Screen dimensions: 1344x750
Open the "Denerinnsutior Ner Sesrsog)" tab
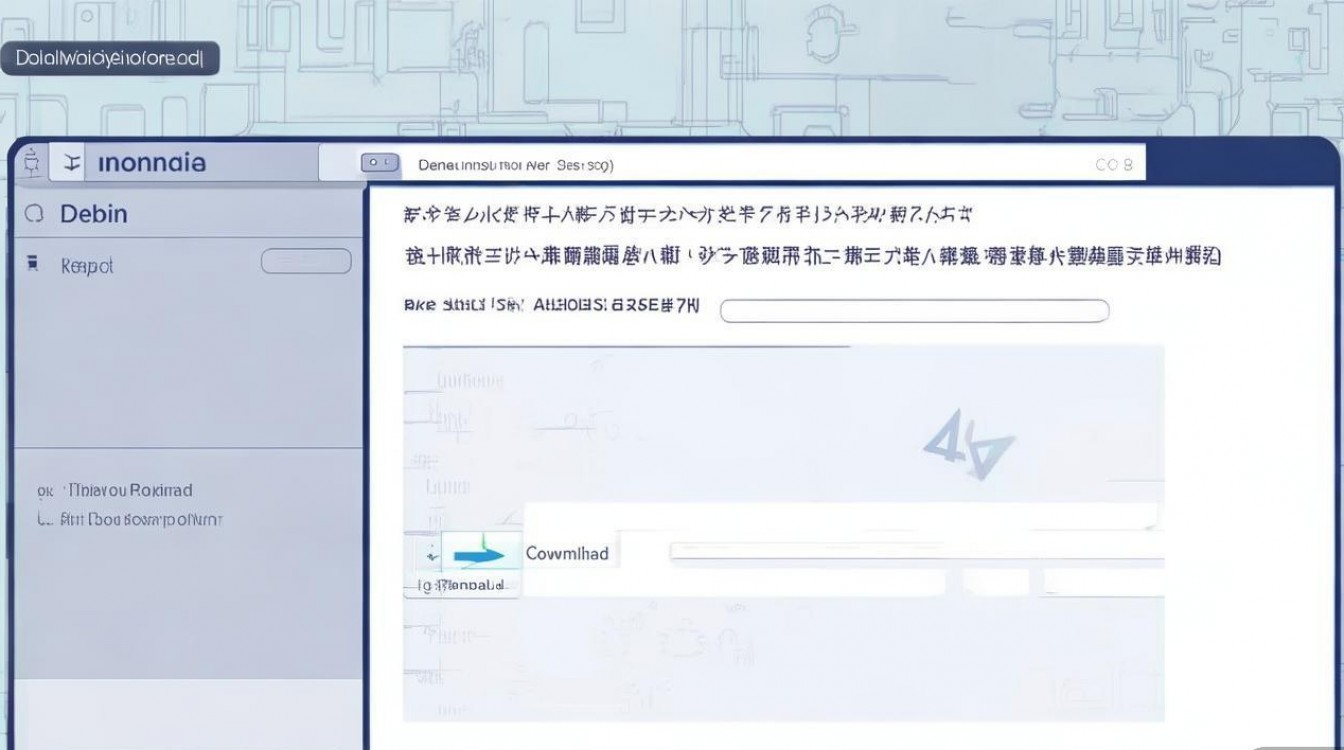(516, 164)
